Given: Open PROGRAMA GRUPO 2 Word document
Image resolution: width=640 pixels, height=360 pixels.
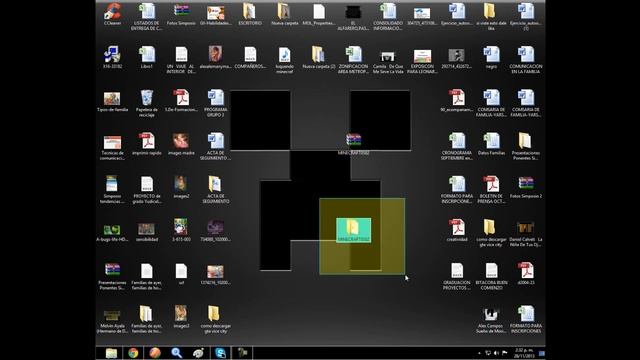Looking at the screenshot, I should (x=216, y=103).
